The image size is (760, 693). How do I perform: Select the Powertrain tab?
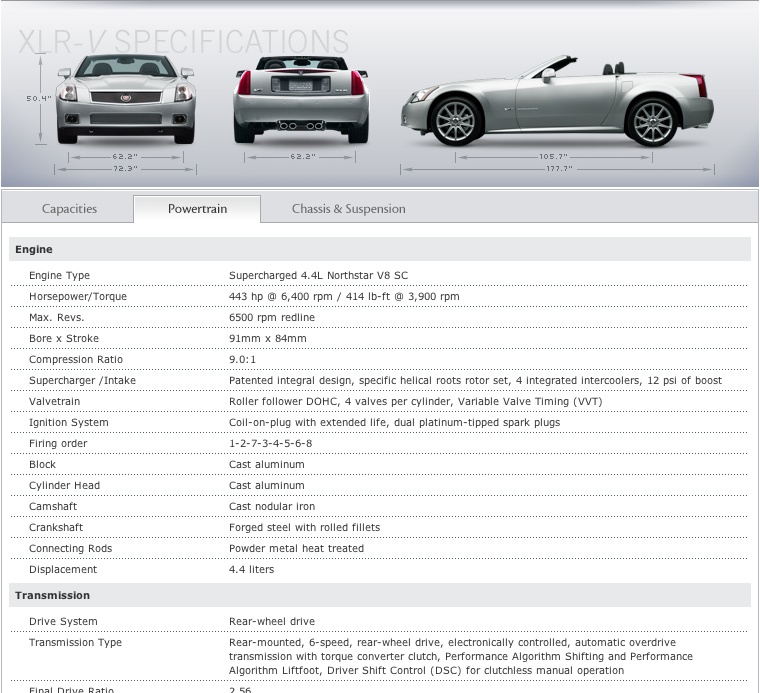click(197, 209)
